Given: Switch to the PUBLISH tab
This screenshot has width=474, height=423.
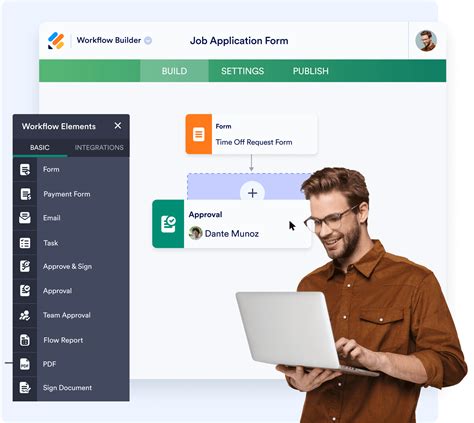Looking at the screenshot, I should [311, 71].
